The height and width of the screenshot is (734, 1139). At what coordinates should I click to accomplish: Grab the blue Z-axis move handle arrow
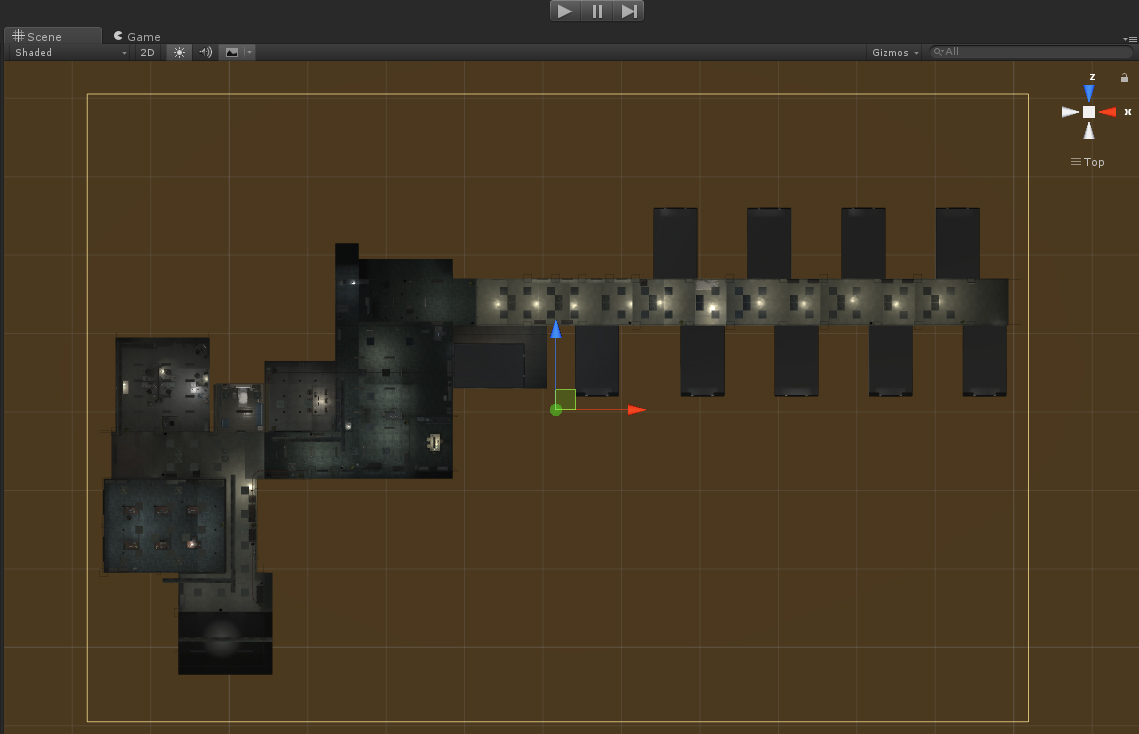tap(556, 330)
